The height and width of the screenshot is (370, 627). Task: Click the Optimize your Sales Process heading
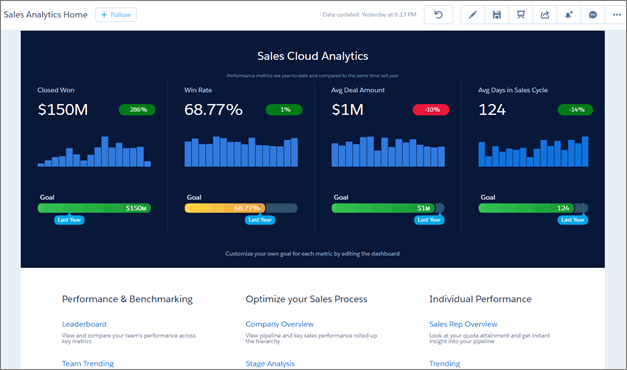[306, 299]
